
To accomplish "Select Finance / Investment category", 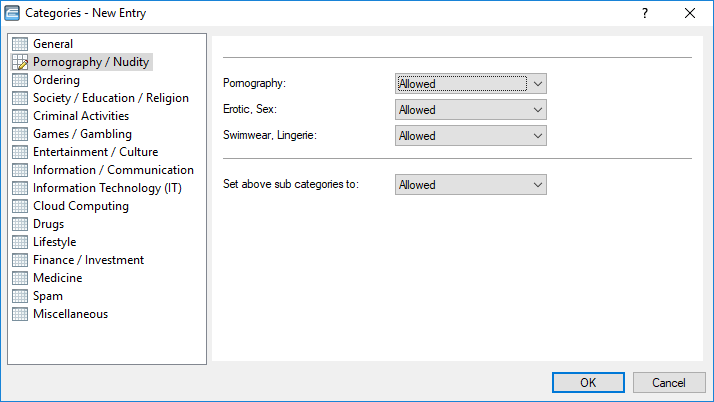I will [x=88, y=260].
